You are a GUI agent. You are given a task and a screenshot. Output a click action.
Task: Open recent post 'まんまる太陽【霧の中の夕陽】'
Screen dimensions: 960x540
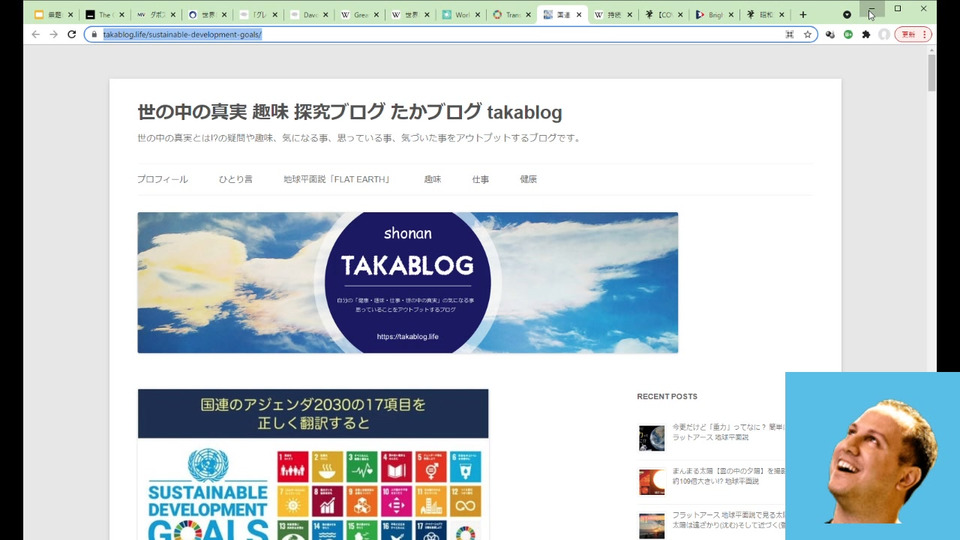(729, 476)
